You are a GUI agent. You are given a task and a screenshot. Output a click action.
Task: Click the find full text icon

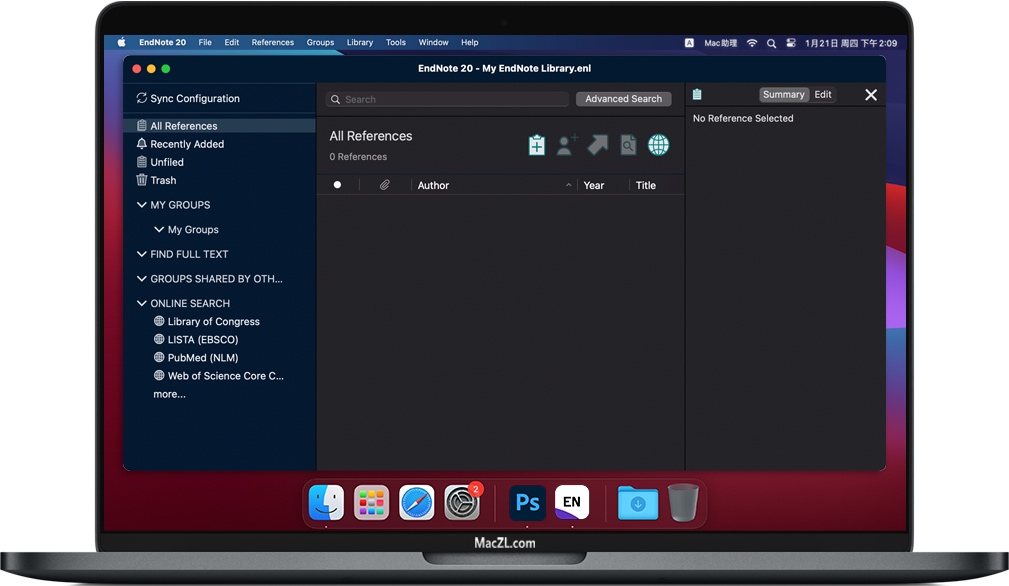click(628, 145)
